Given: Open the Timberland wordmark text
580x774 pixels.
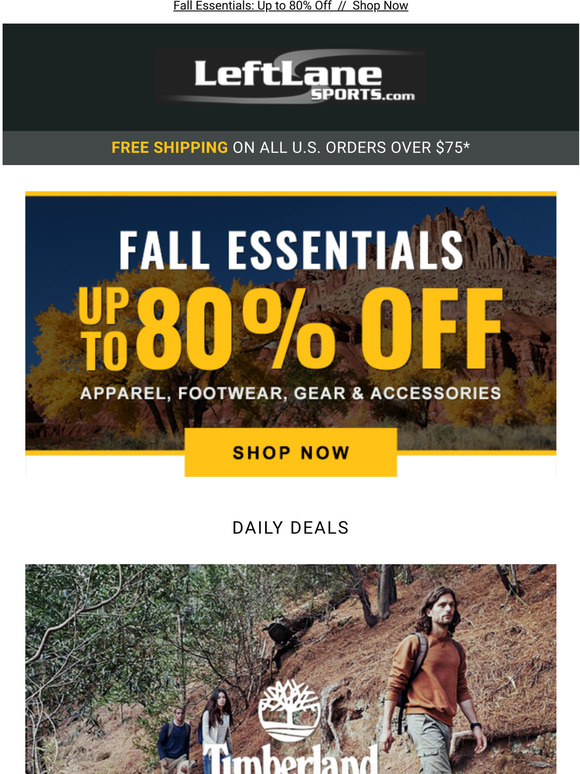Looking at the screenshot, I should (x=290, y=760).
